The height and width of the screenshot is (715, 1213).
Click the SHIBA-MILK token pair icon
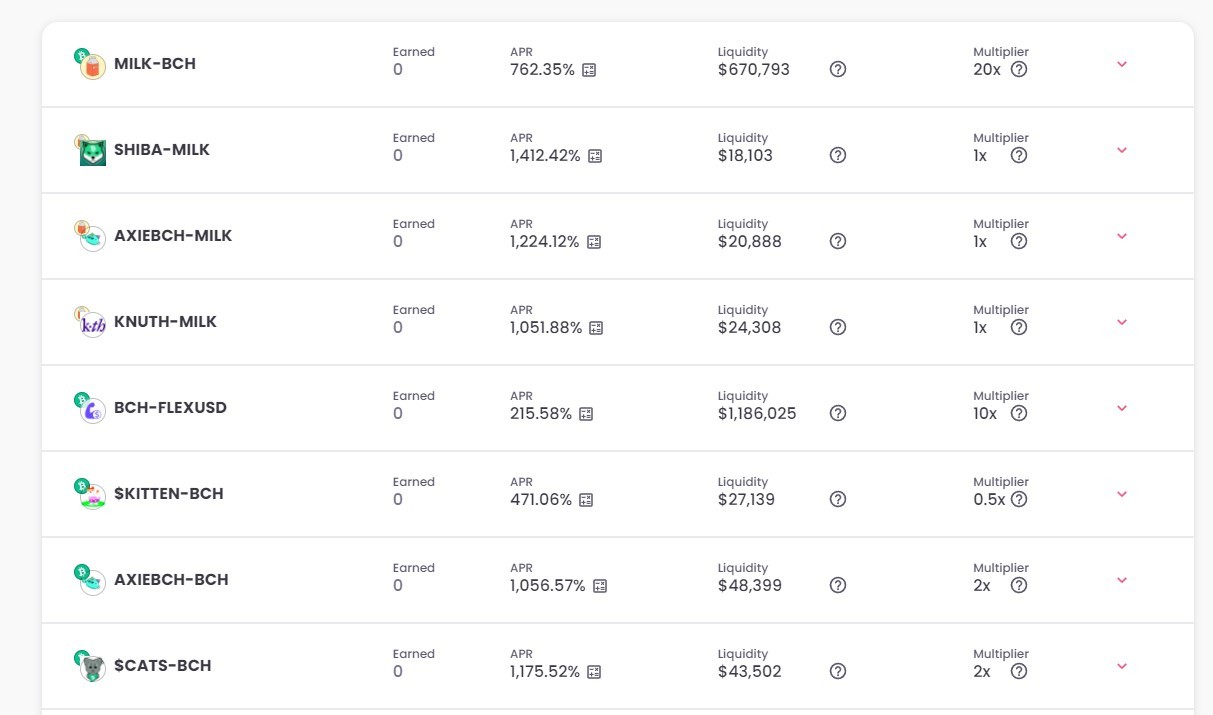pos(91,150)
